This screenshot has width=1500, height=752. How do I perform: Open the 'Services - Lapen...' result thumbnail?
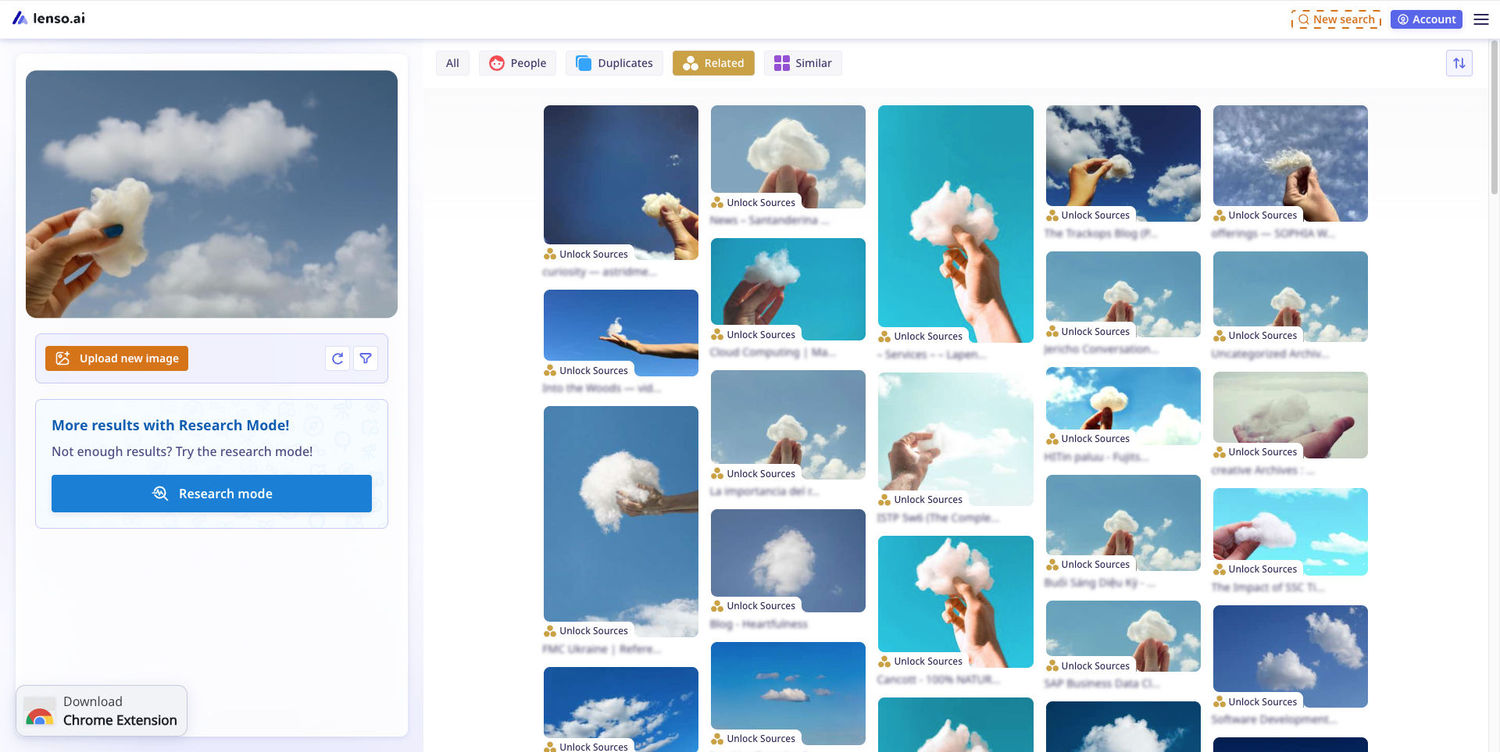click(x=956, y=224)
